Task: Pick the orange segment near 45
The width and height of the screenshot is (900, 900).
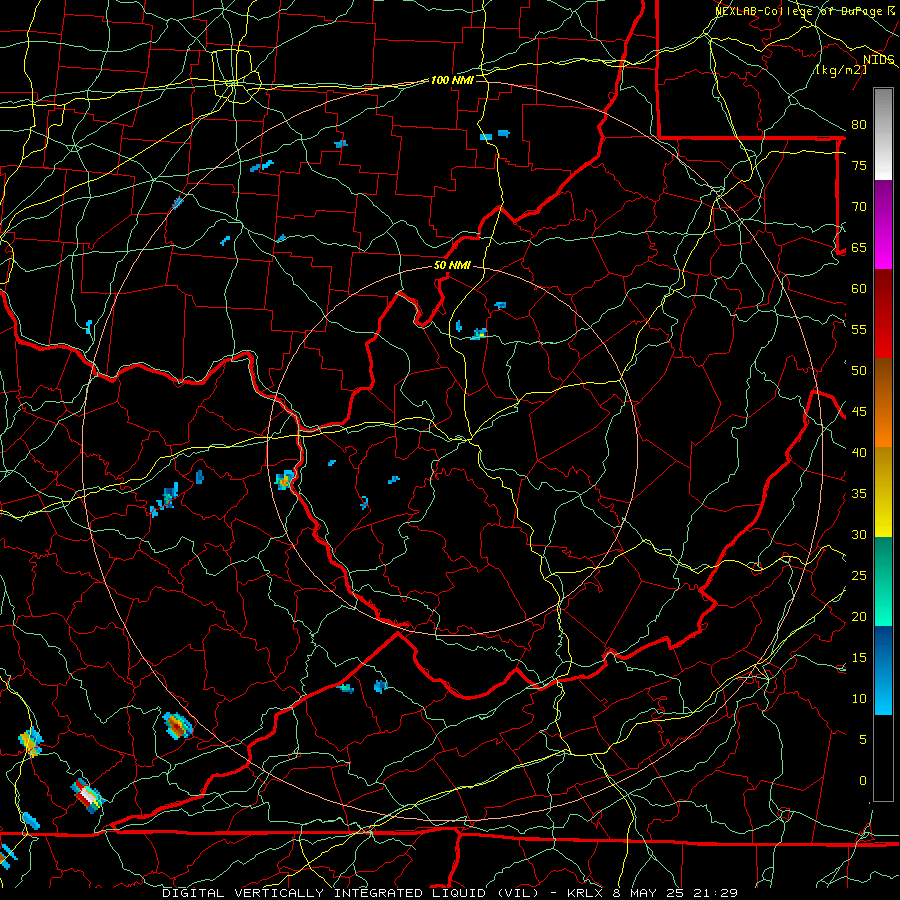Action: [x=883, y=423]
